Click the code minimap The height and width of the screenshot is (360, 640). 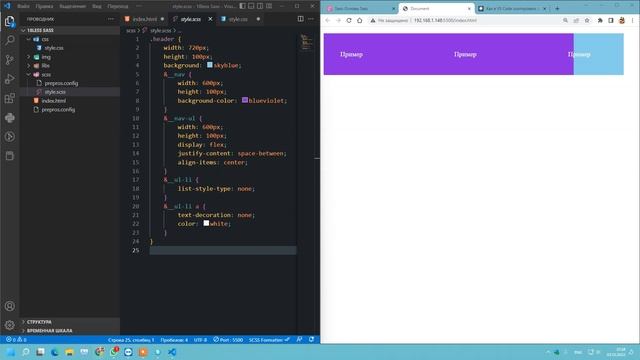point(306,42)
